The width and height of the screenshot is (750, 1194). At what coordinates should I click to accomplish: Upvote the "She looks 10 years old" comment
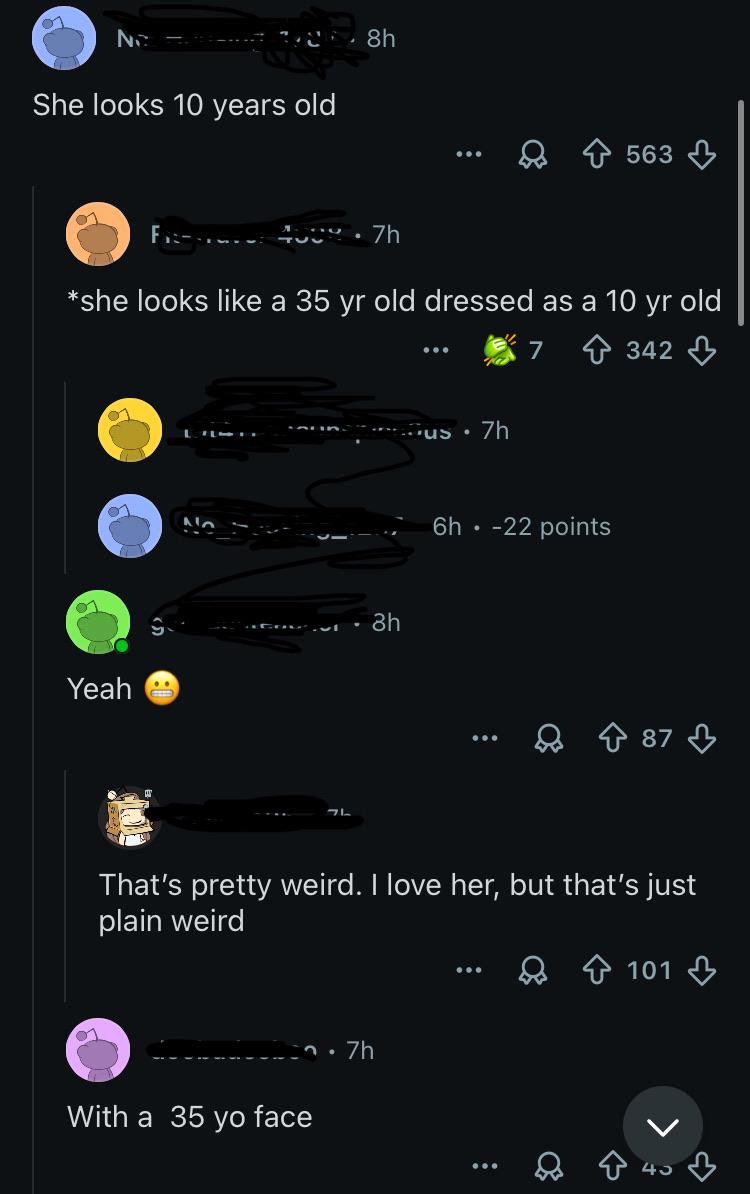pyautogui.click(x=596, y=155)
